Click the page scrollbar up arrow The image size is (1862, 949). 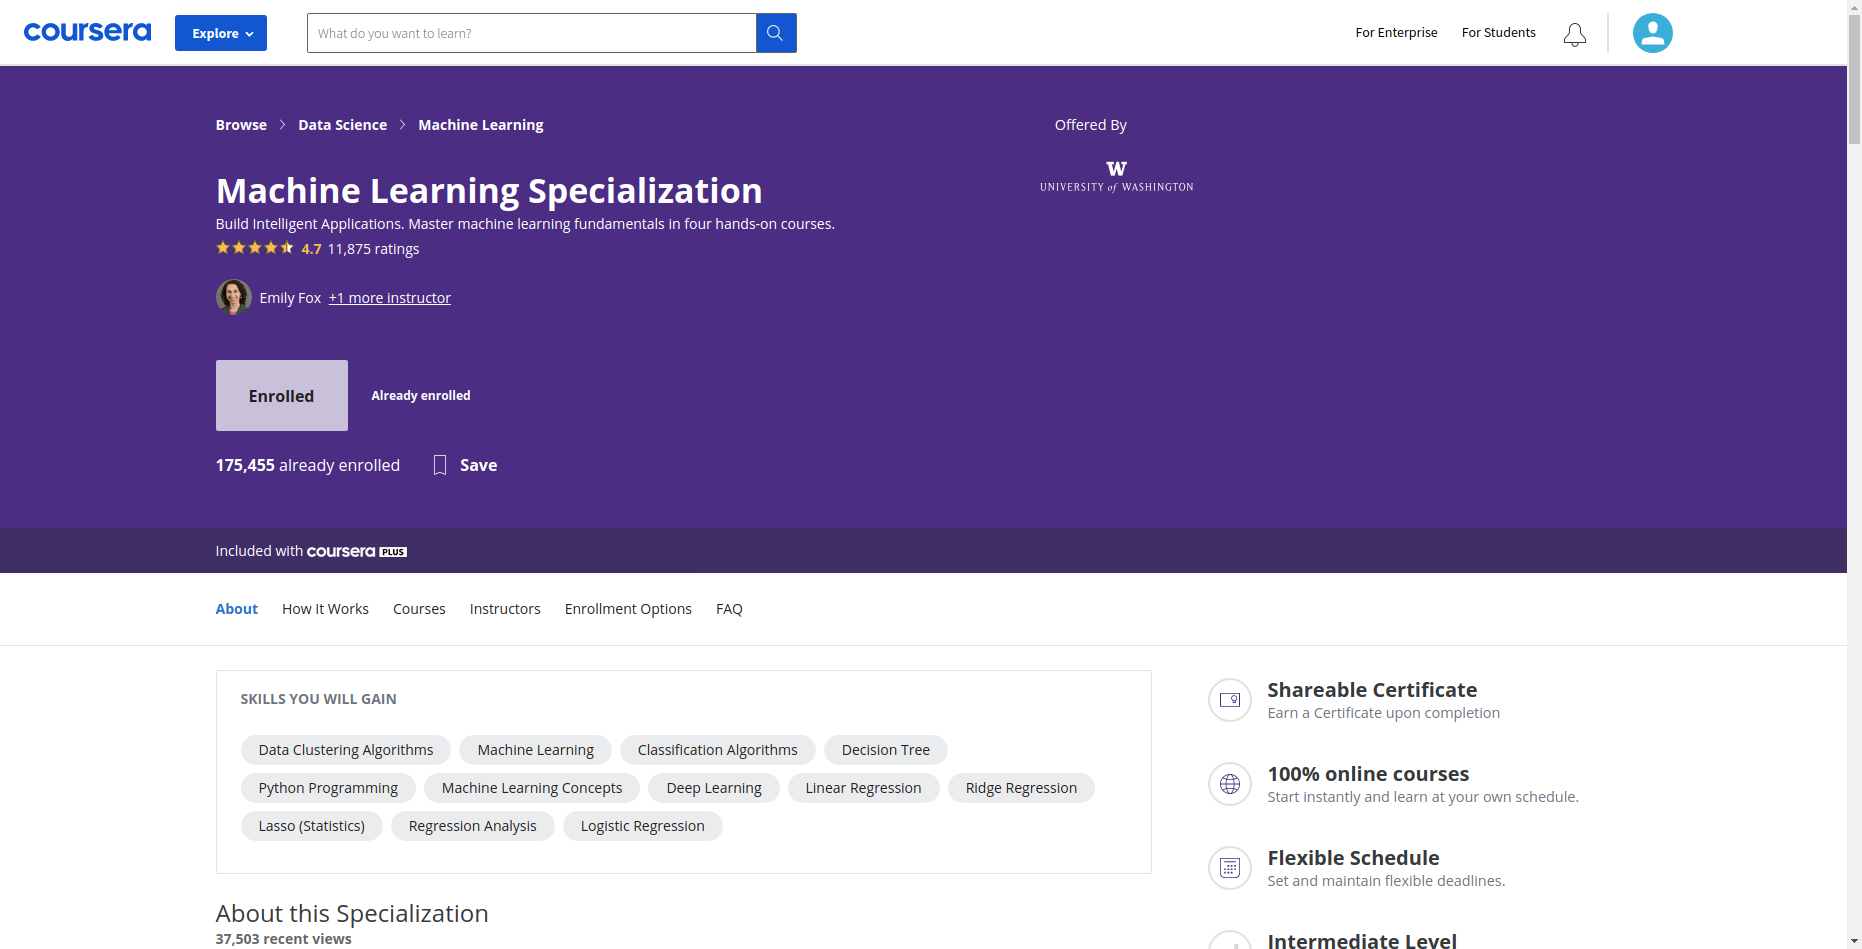click(1854, 7)
